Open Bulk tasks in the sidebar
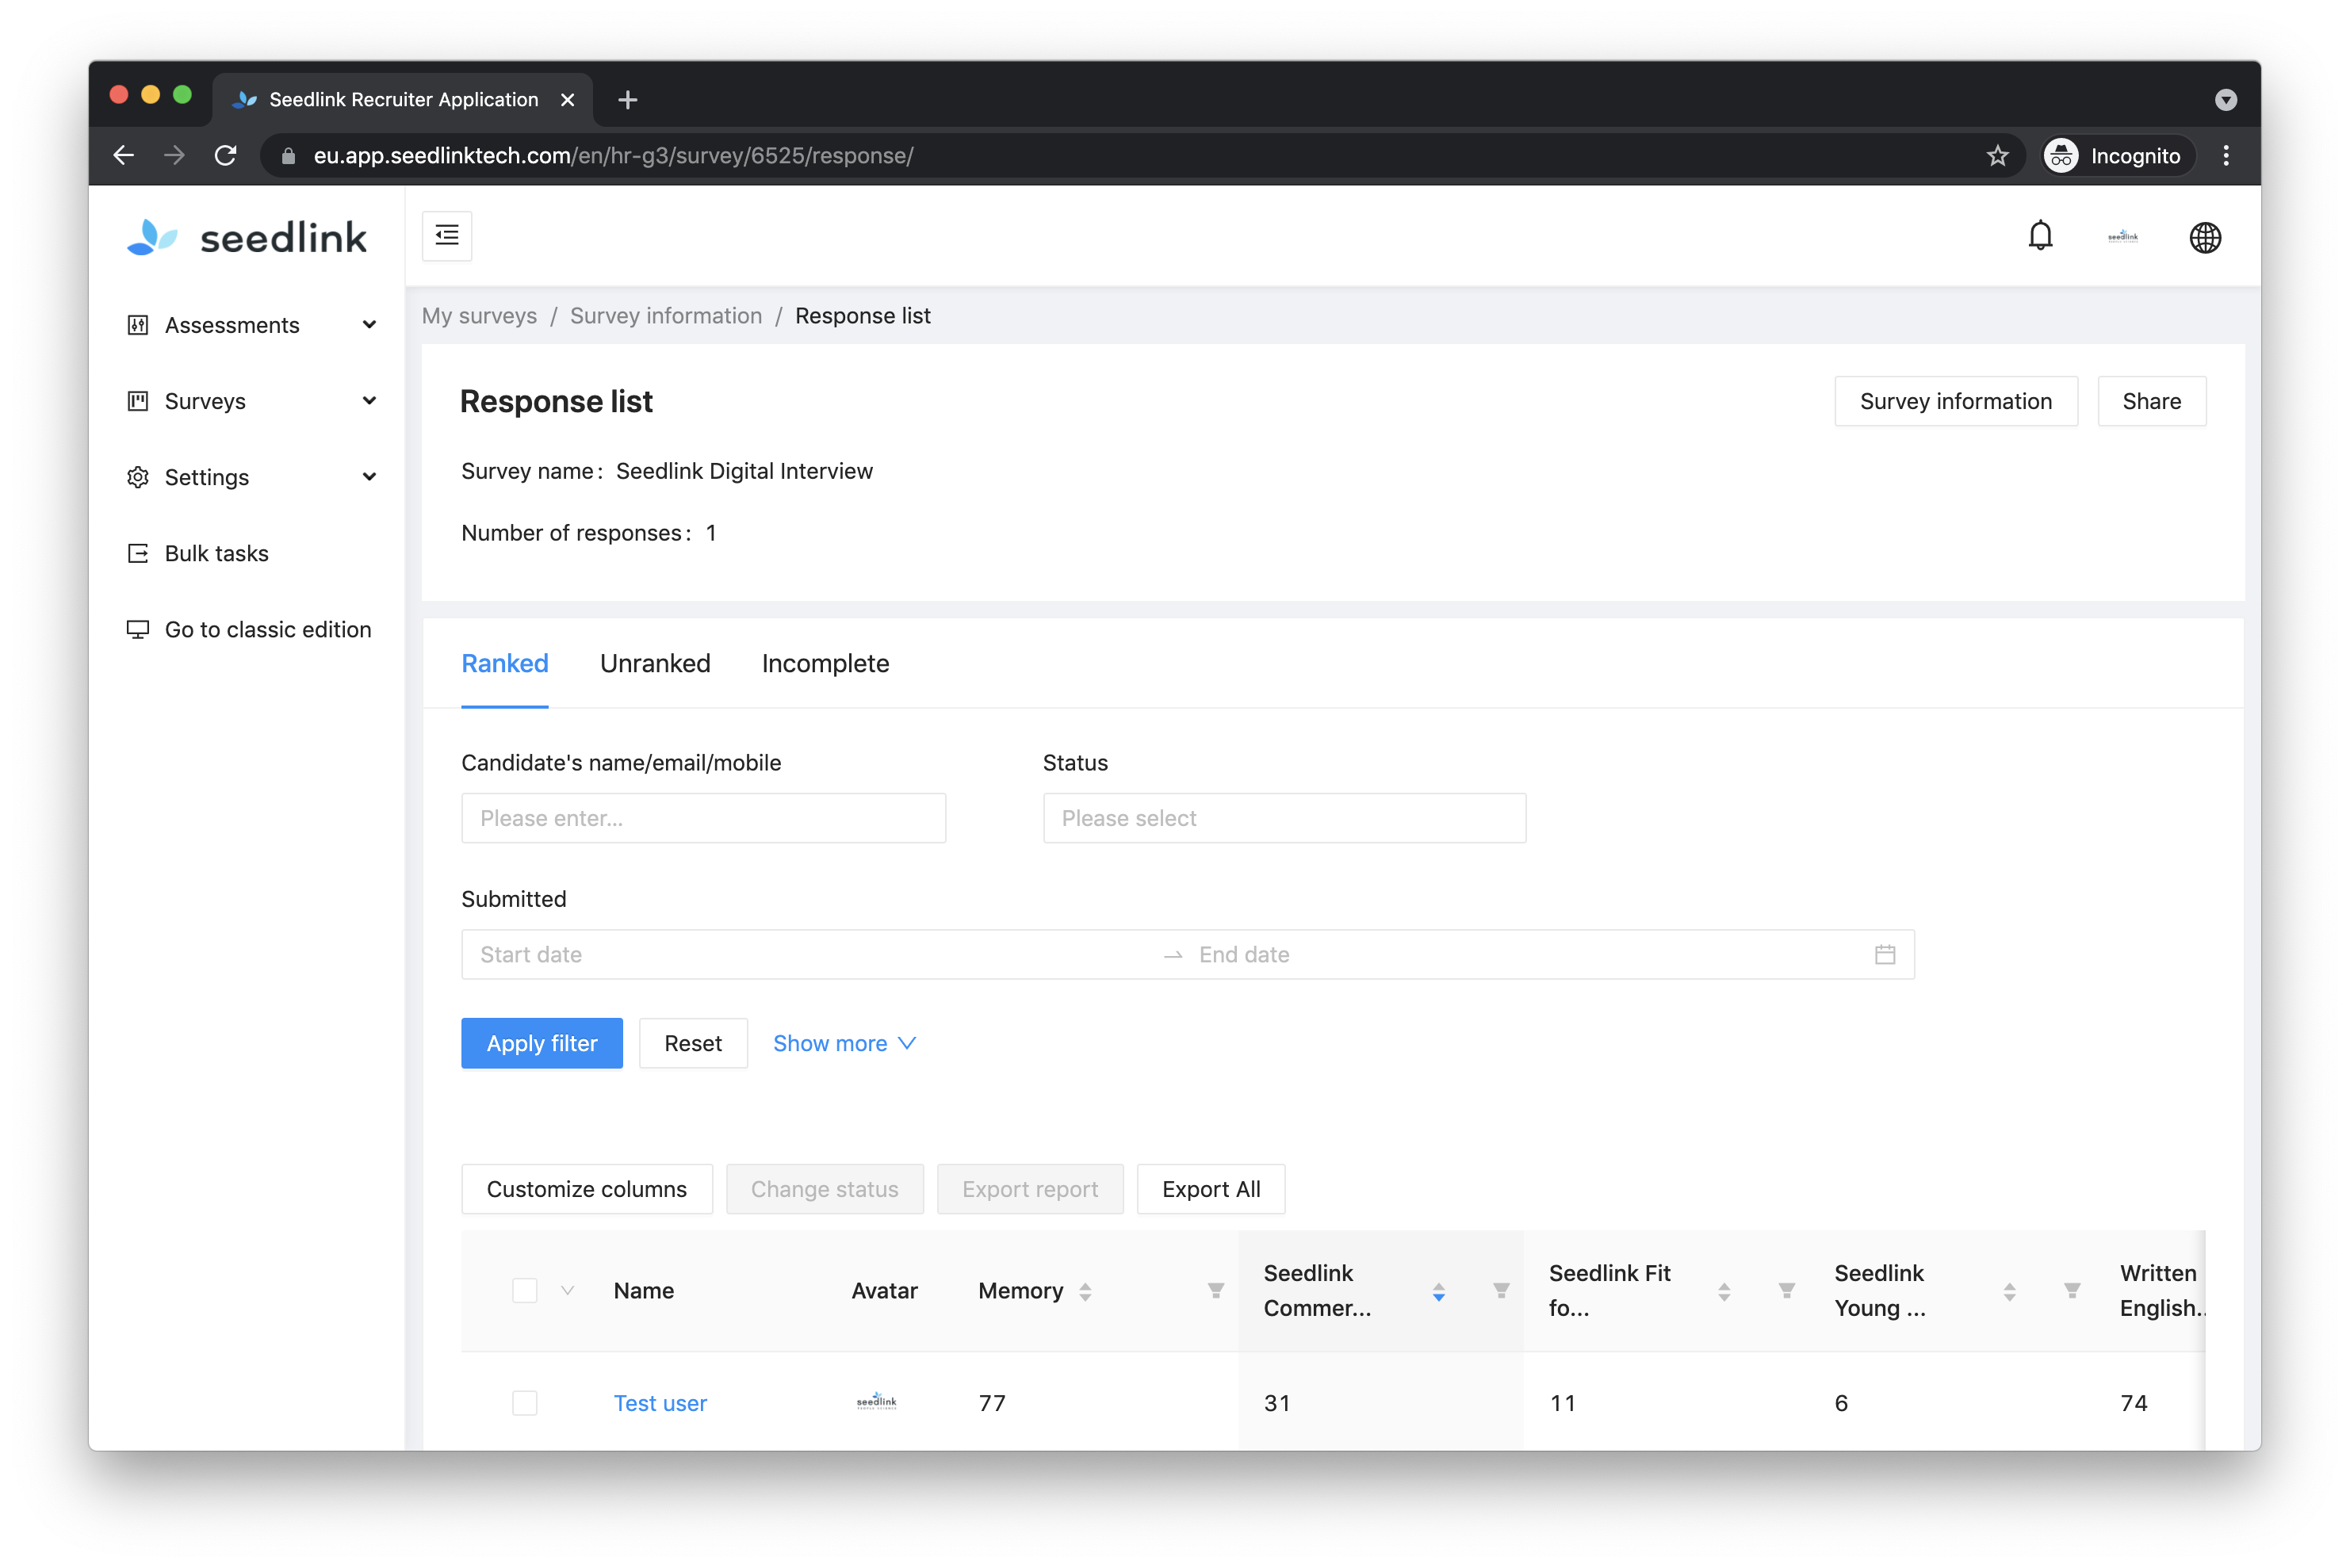This screenshot has width=2350, height=1568. click(216, 553)
